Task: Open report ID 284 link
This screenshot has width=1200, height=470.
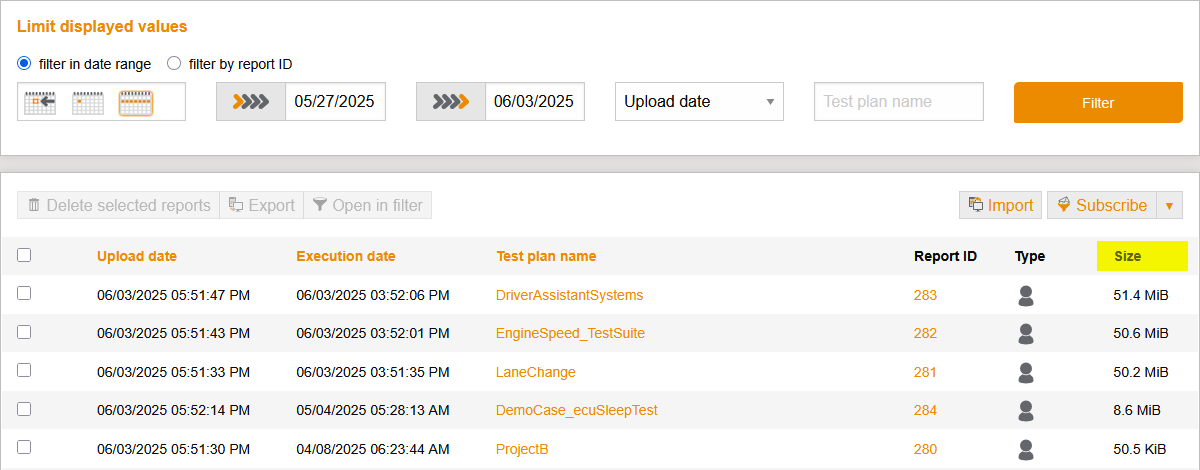Action: pos(925,410)
